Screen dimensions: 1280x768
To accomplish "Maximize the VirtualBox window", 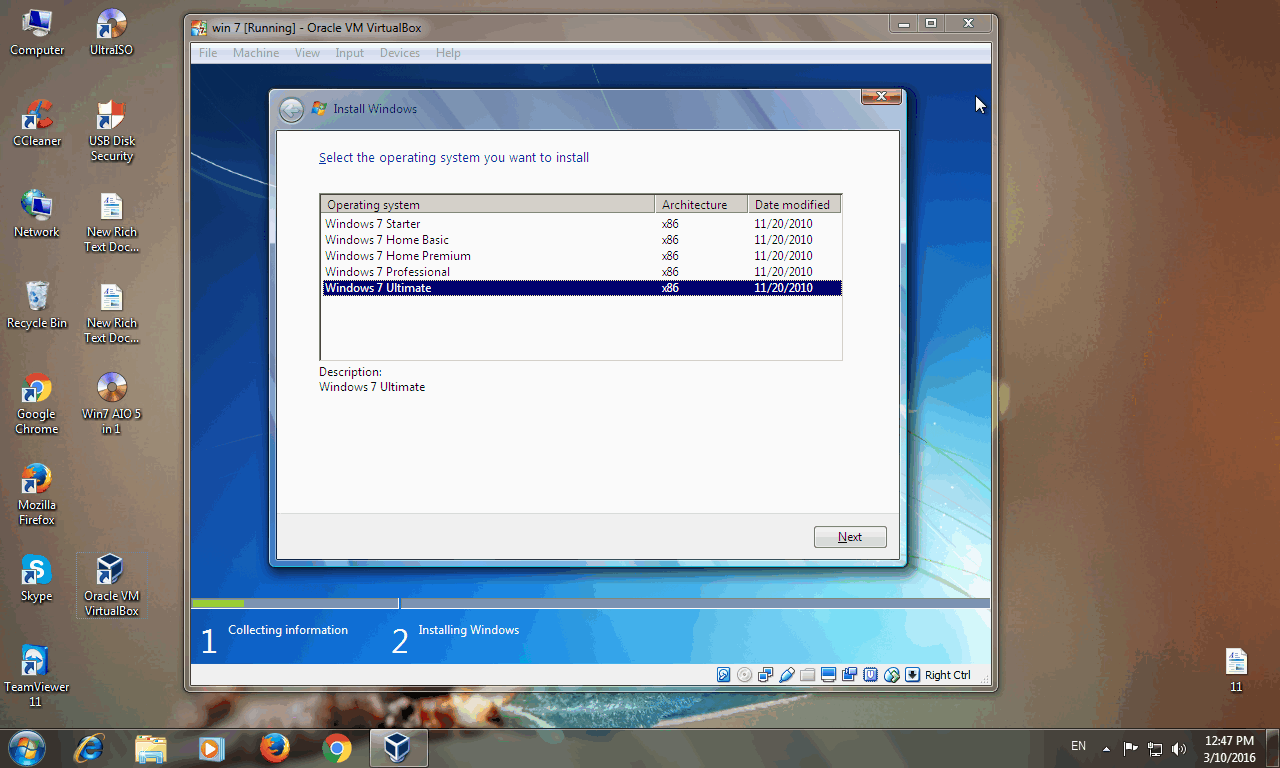I will (931, 23).
